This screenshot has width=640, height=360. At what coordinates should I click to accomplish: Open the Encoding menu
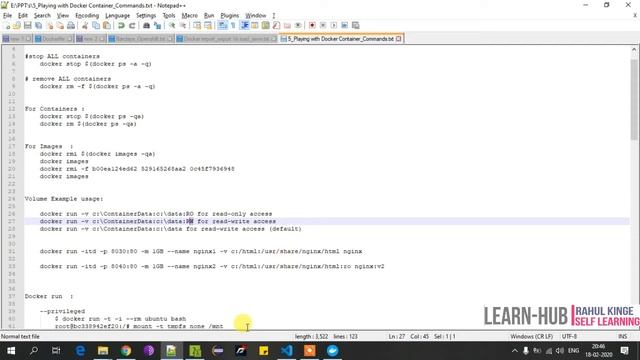point(87,16)
